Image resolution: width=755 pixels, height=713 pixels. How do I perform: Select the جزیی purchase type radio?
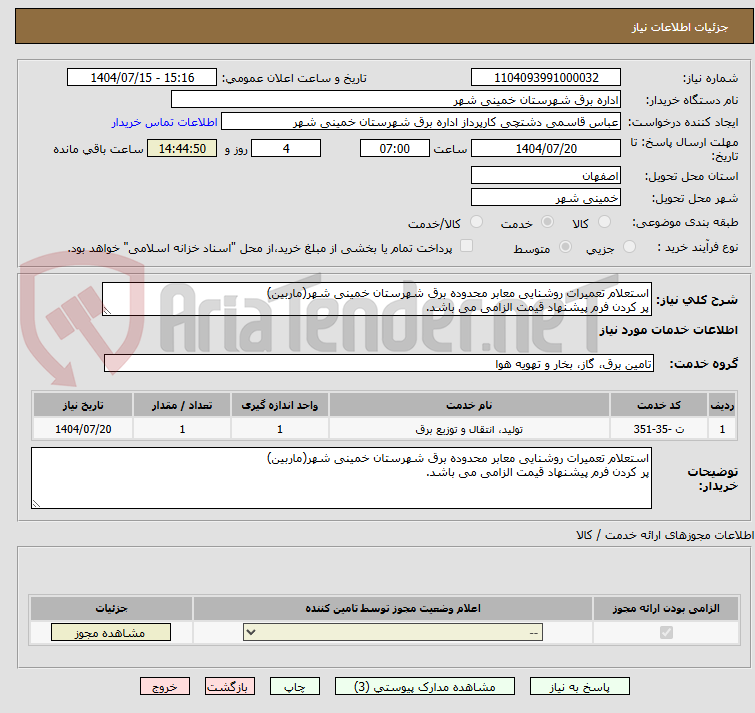629,247
